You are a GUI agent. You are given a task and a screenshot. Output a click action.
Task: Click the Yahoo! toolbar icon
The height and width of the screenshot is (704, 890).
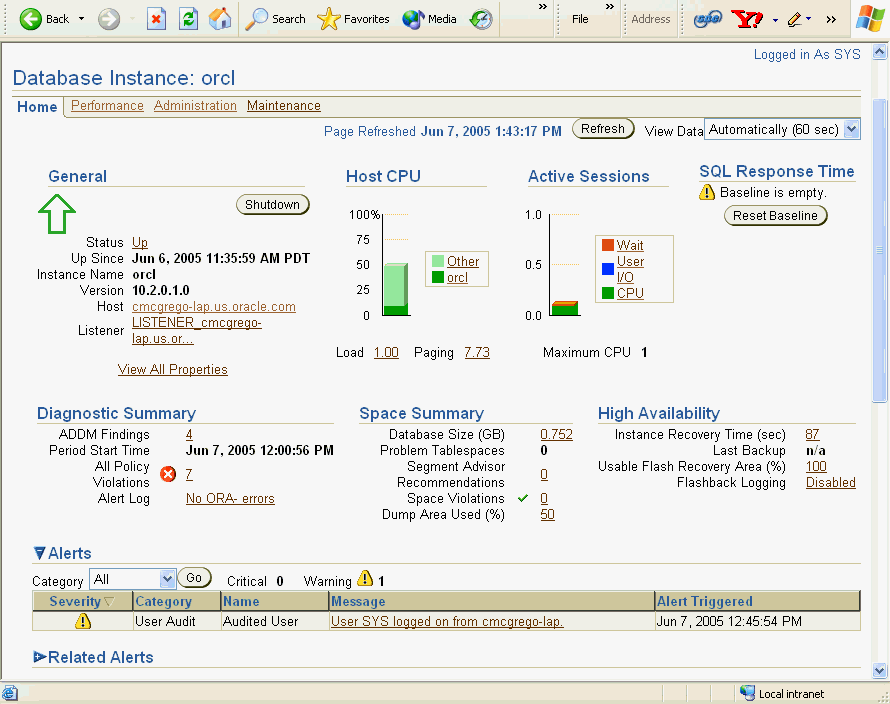tap(745, 18)
